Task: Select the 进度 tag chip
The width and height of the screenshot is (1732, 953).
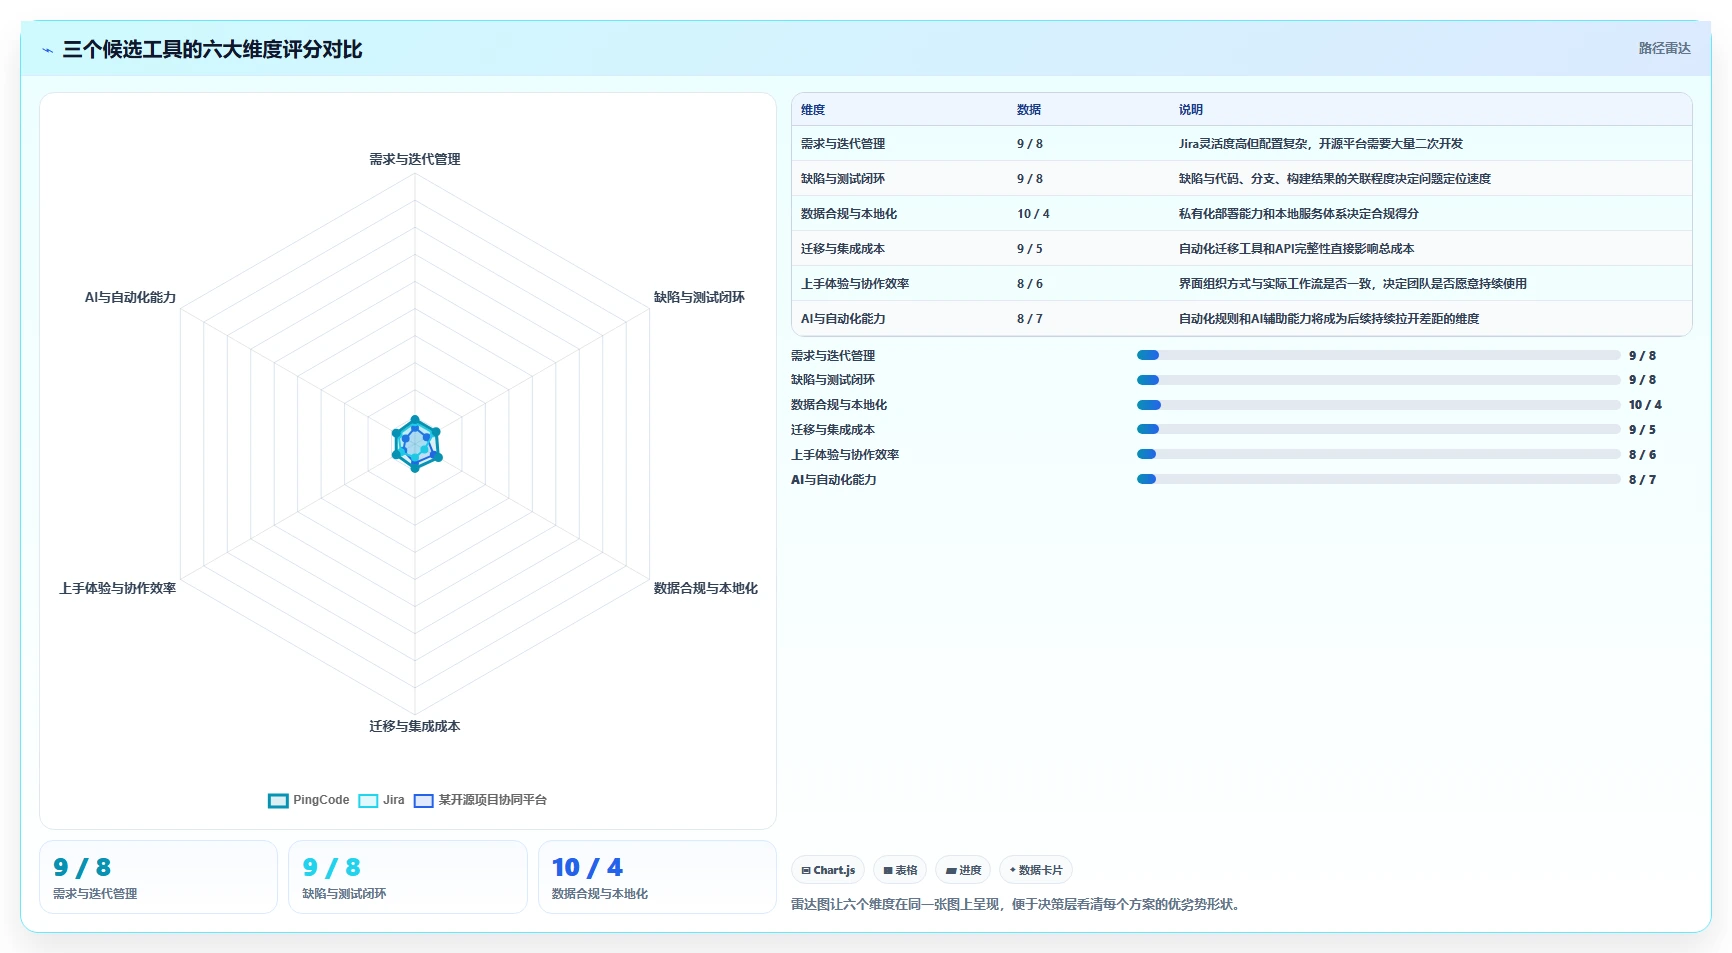Action: tap(963, 870)
